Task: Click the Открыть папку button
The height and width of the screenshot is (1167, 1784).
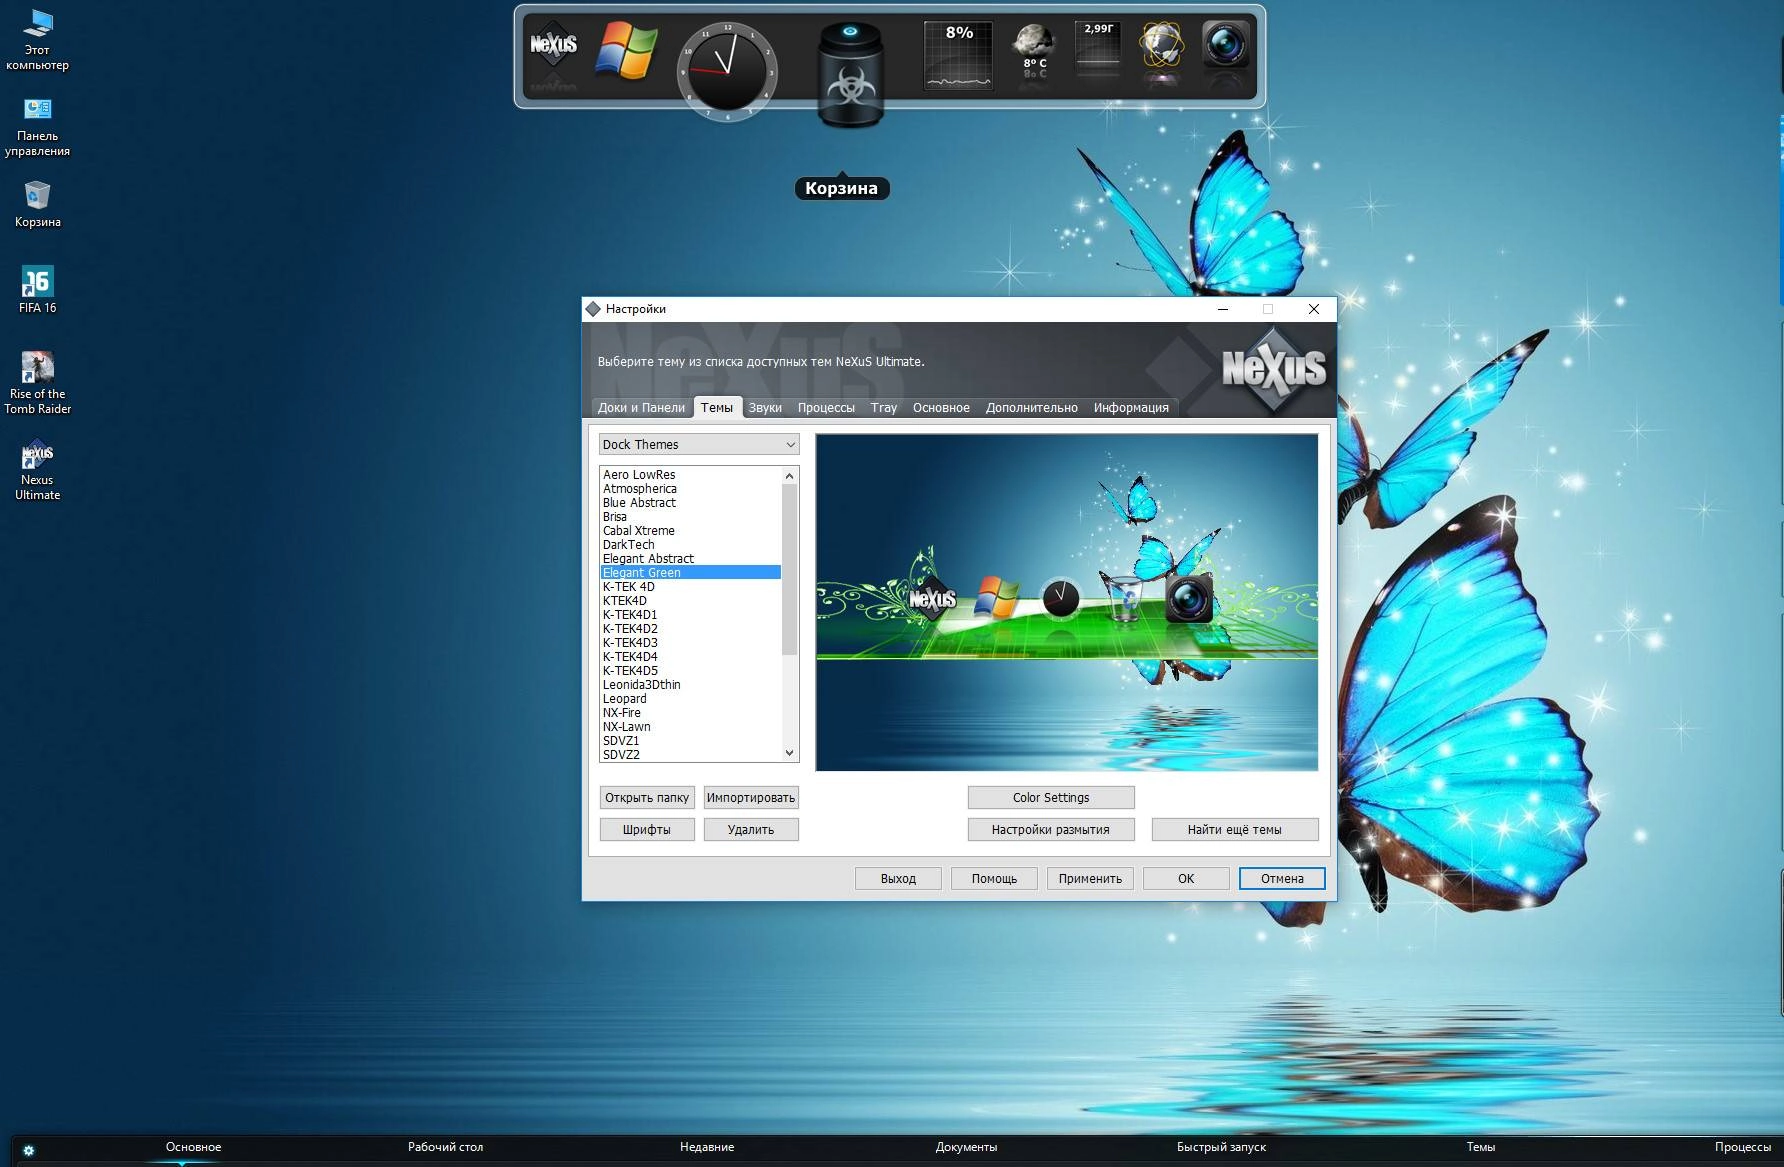Action: pos(647,797)
